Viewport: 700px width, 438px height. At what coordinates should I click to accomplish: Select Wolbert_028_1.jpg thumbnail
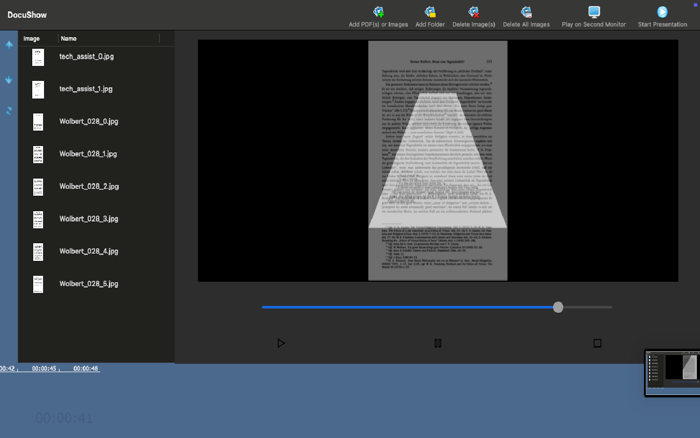tap(38, 154)
